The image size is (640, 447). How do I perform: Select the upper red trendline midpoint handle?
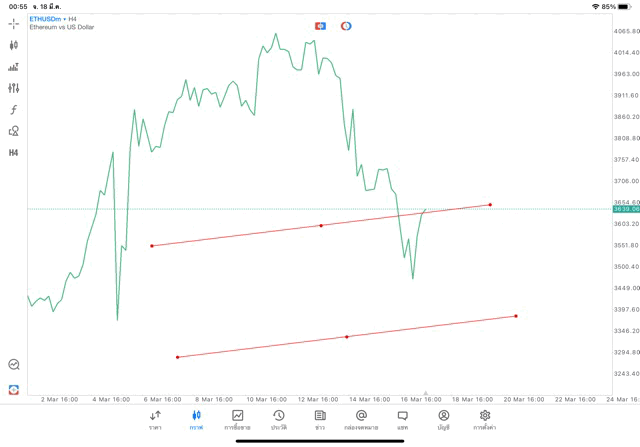coord(321,225)
